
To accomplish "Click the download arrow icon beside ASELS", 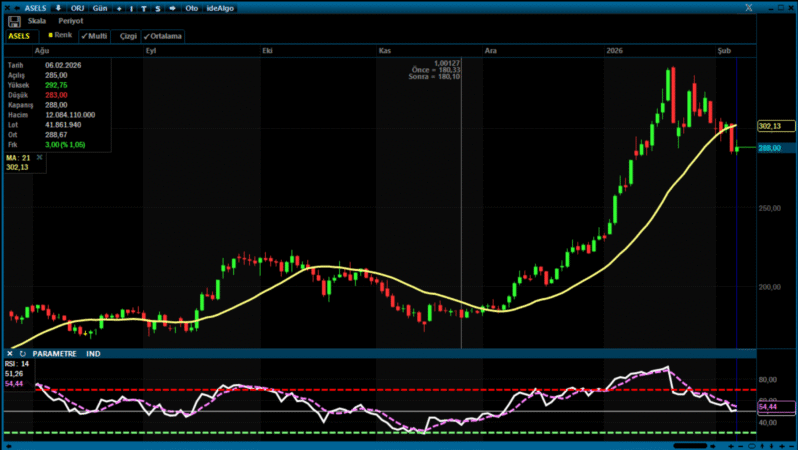I will [x=57, y=7].
